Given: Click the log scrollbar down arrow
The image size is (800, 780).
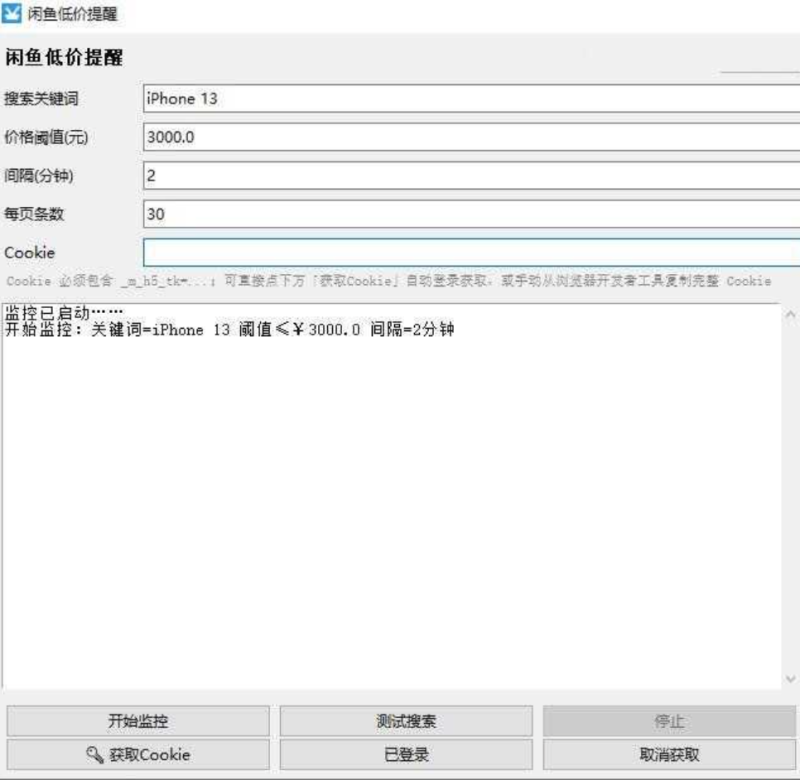Looking at the screenshot, I should [790, 678].
